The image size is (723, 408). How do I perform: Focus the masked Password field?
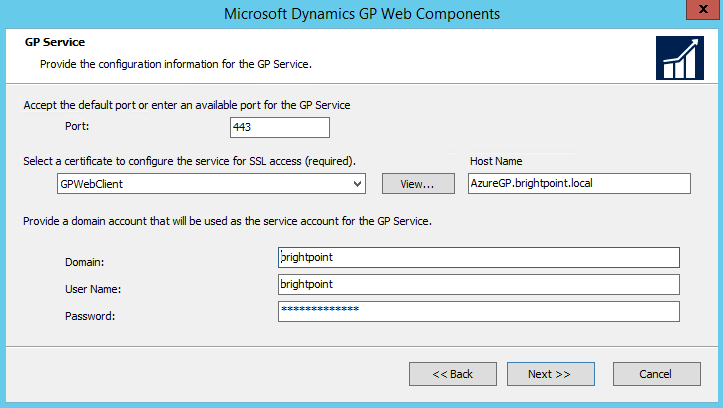click(479, 312)
